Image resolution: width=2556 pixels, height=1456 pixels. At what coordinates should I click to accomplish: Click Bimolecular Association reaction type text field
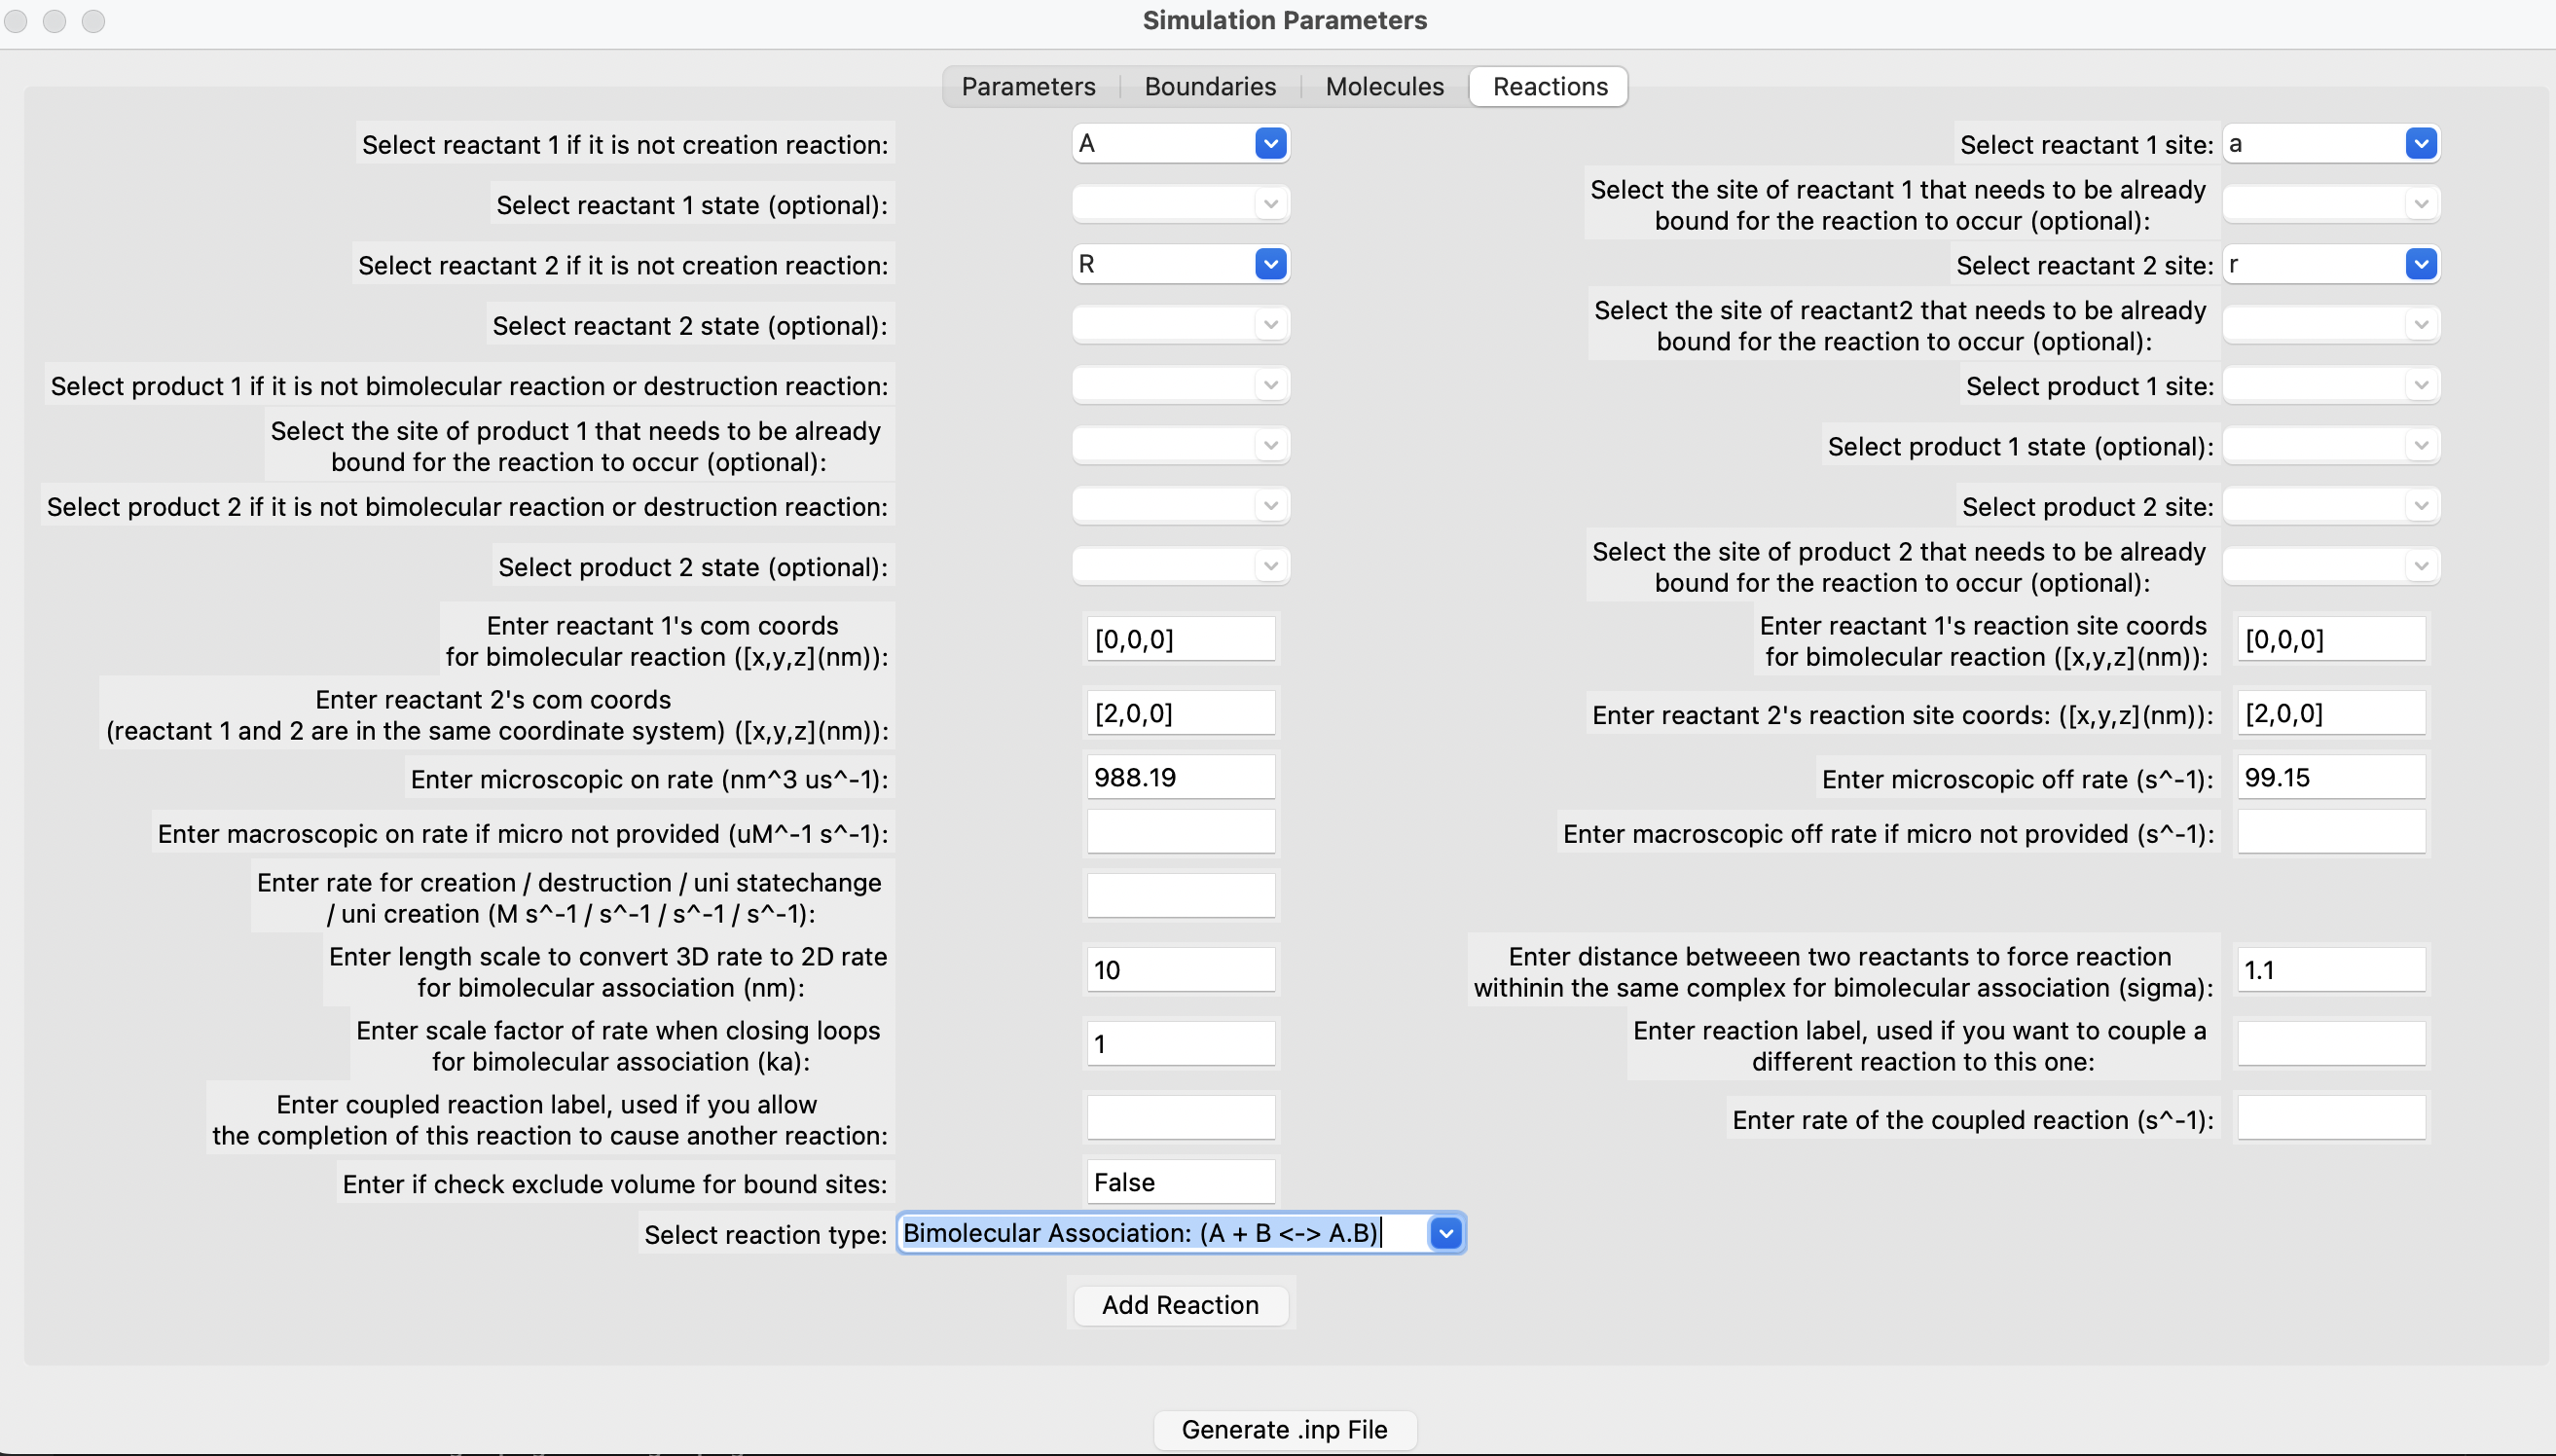(1163, 1233)
